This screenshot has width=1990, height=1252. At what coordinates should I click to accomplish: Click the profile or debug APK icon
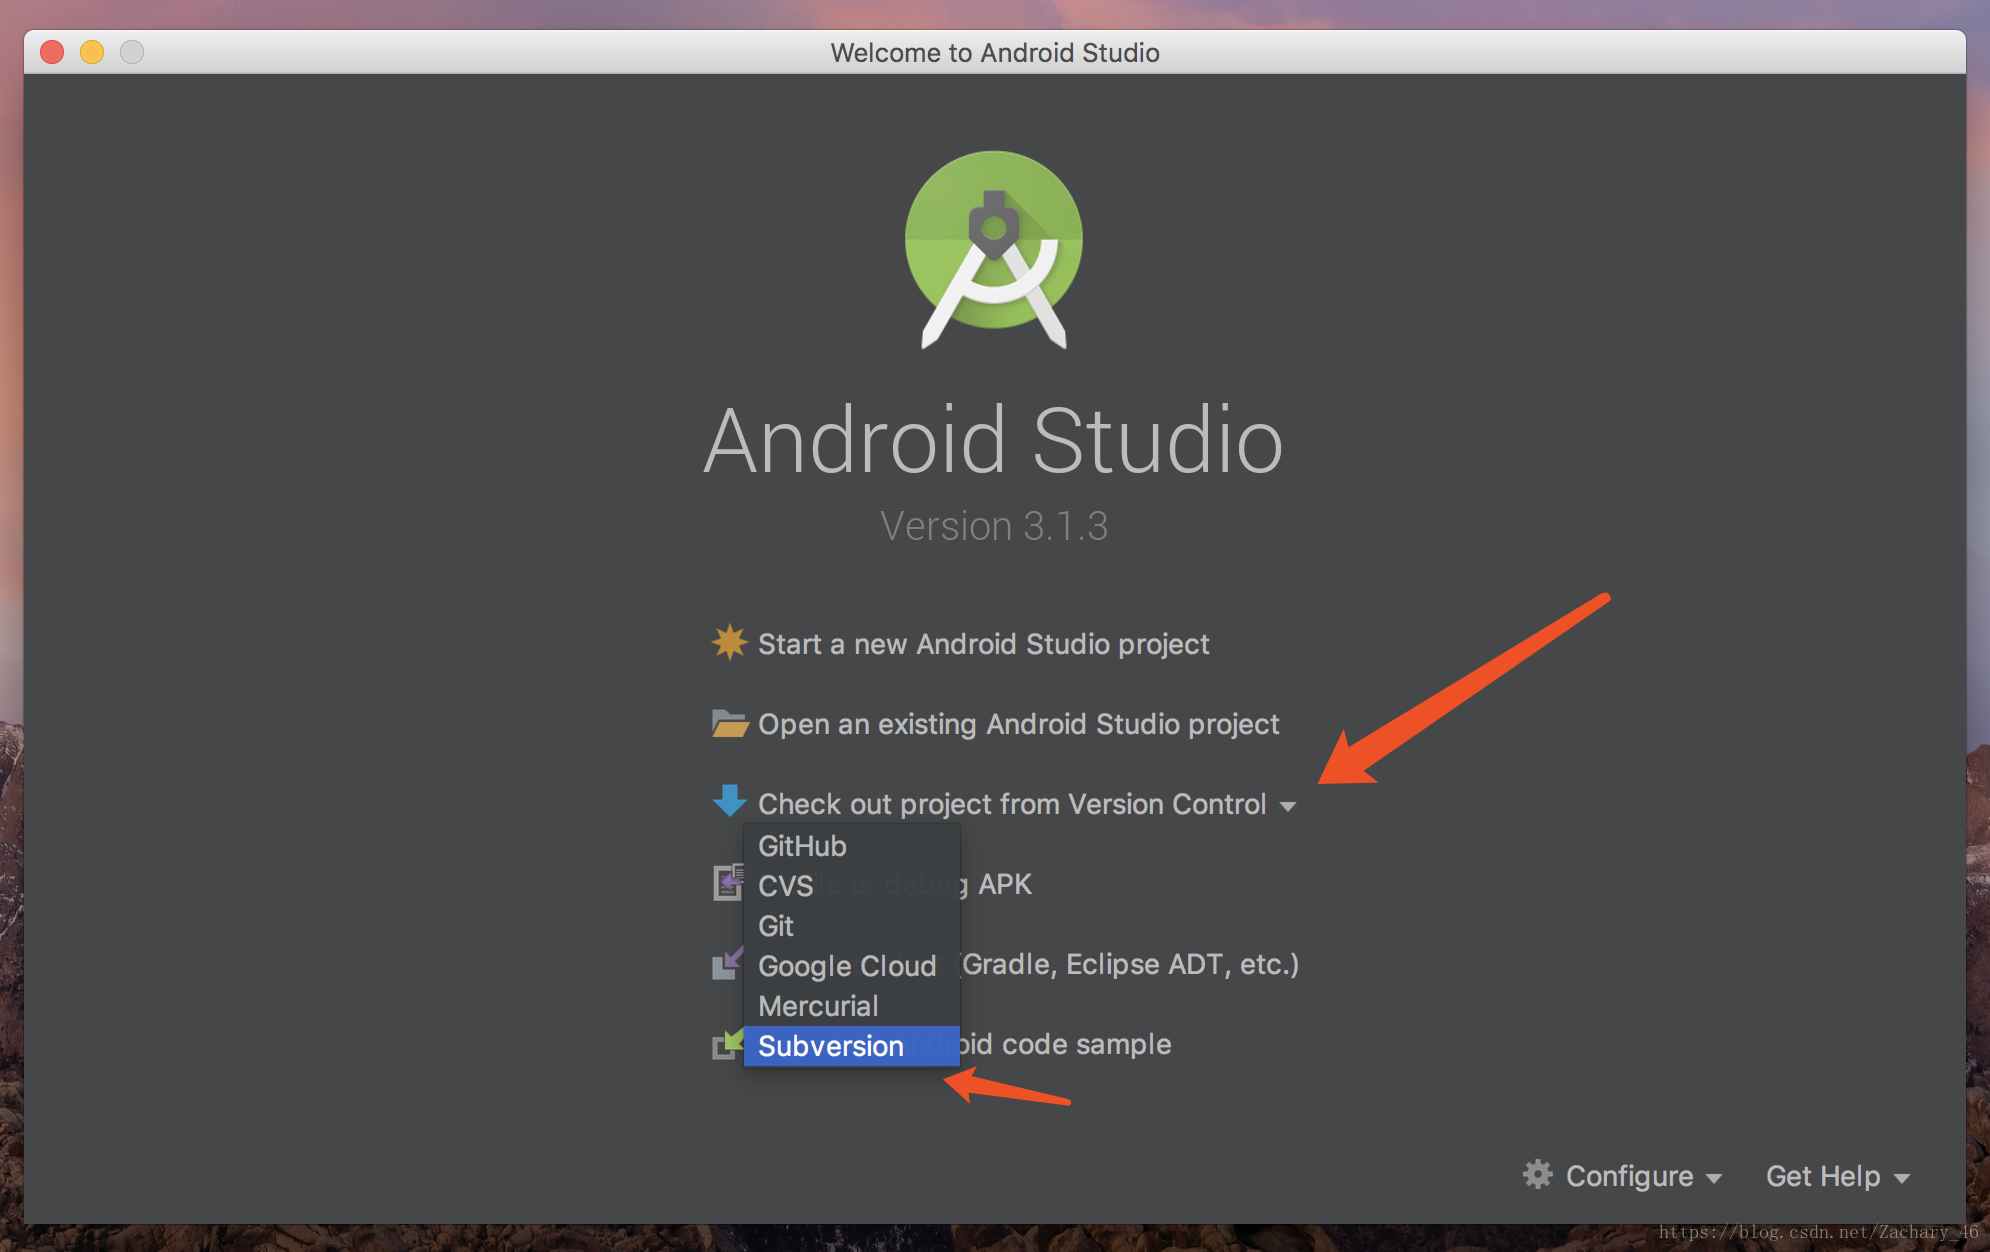pos(728,882)
